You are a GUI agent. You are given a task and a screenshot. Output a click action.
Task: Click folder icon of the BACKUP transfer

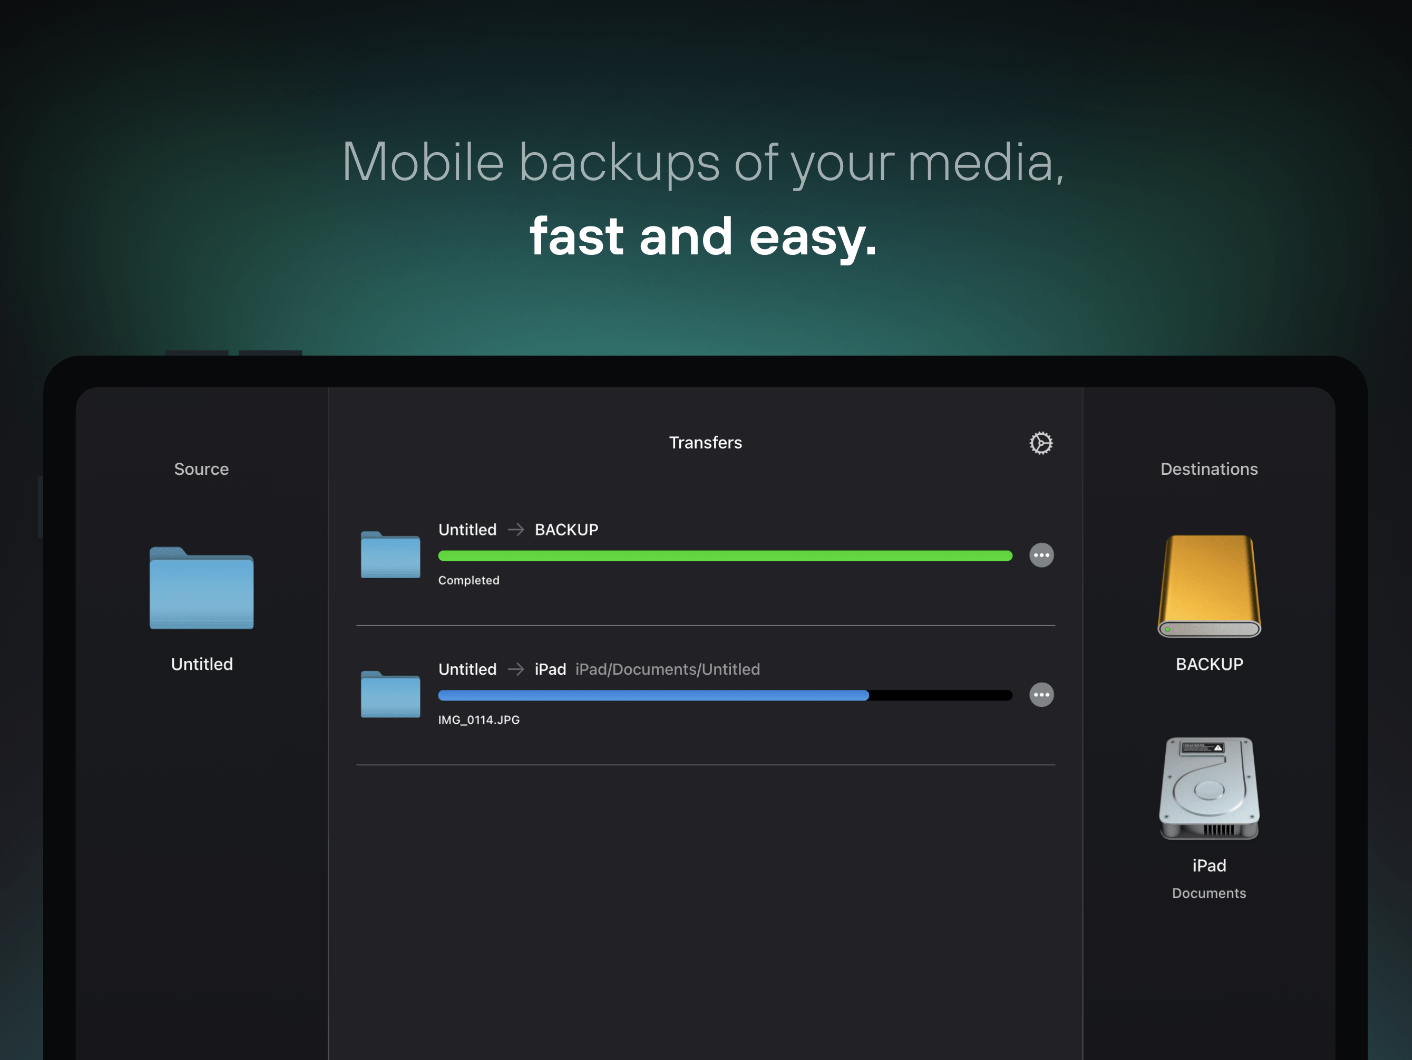click(390, 554)
